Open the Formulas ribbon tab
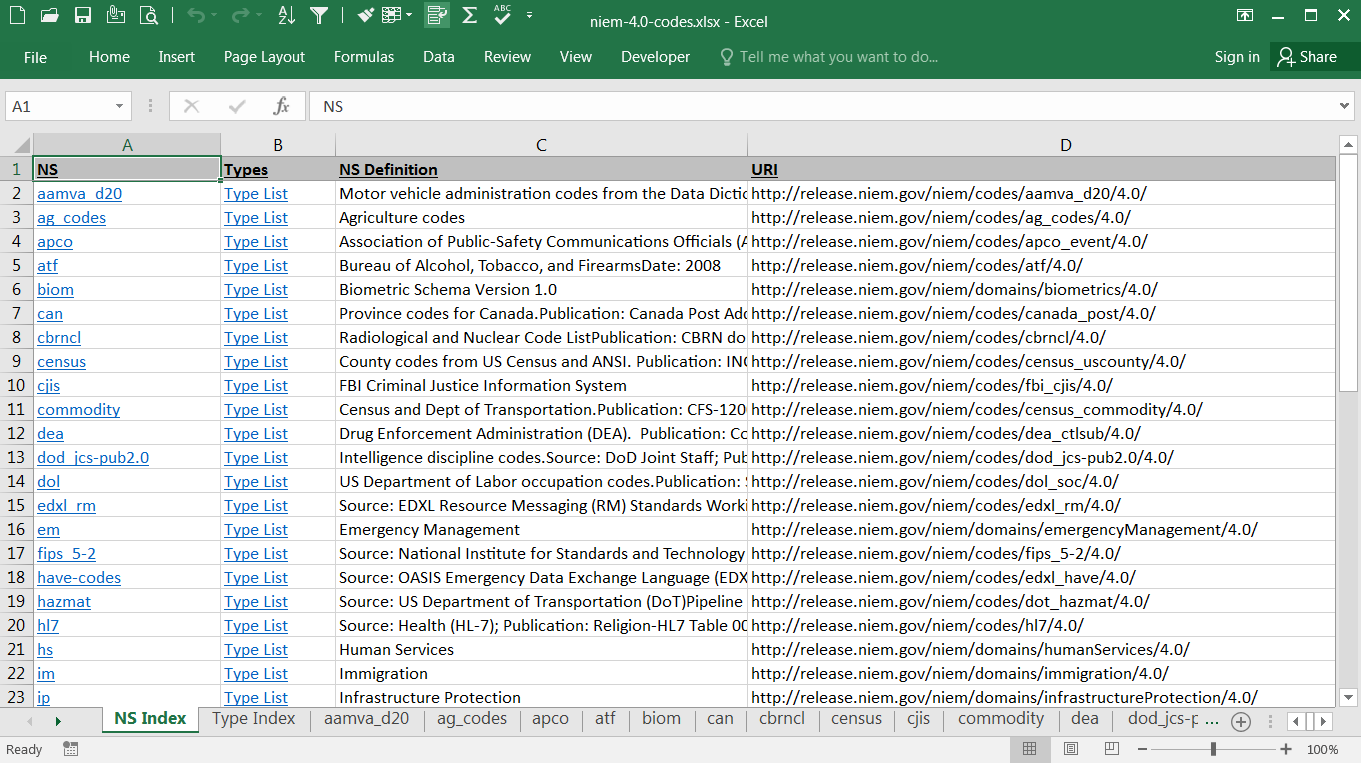Image resolution: width=1361 pixels, height=763 pixels. tap(364, 57)
